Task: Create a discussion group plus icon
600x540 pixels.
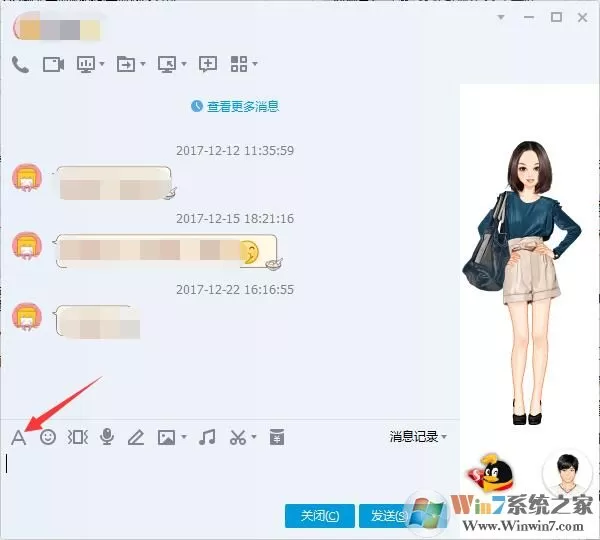Action: point(208,64)
